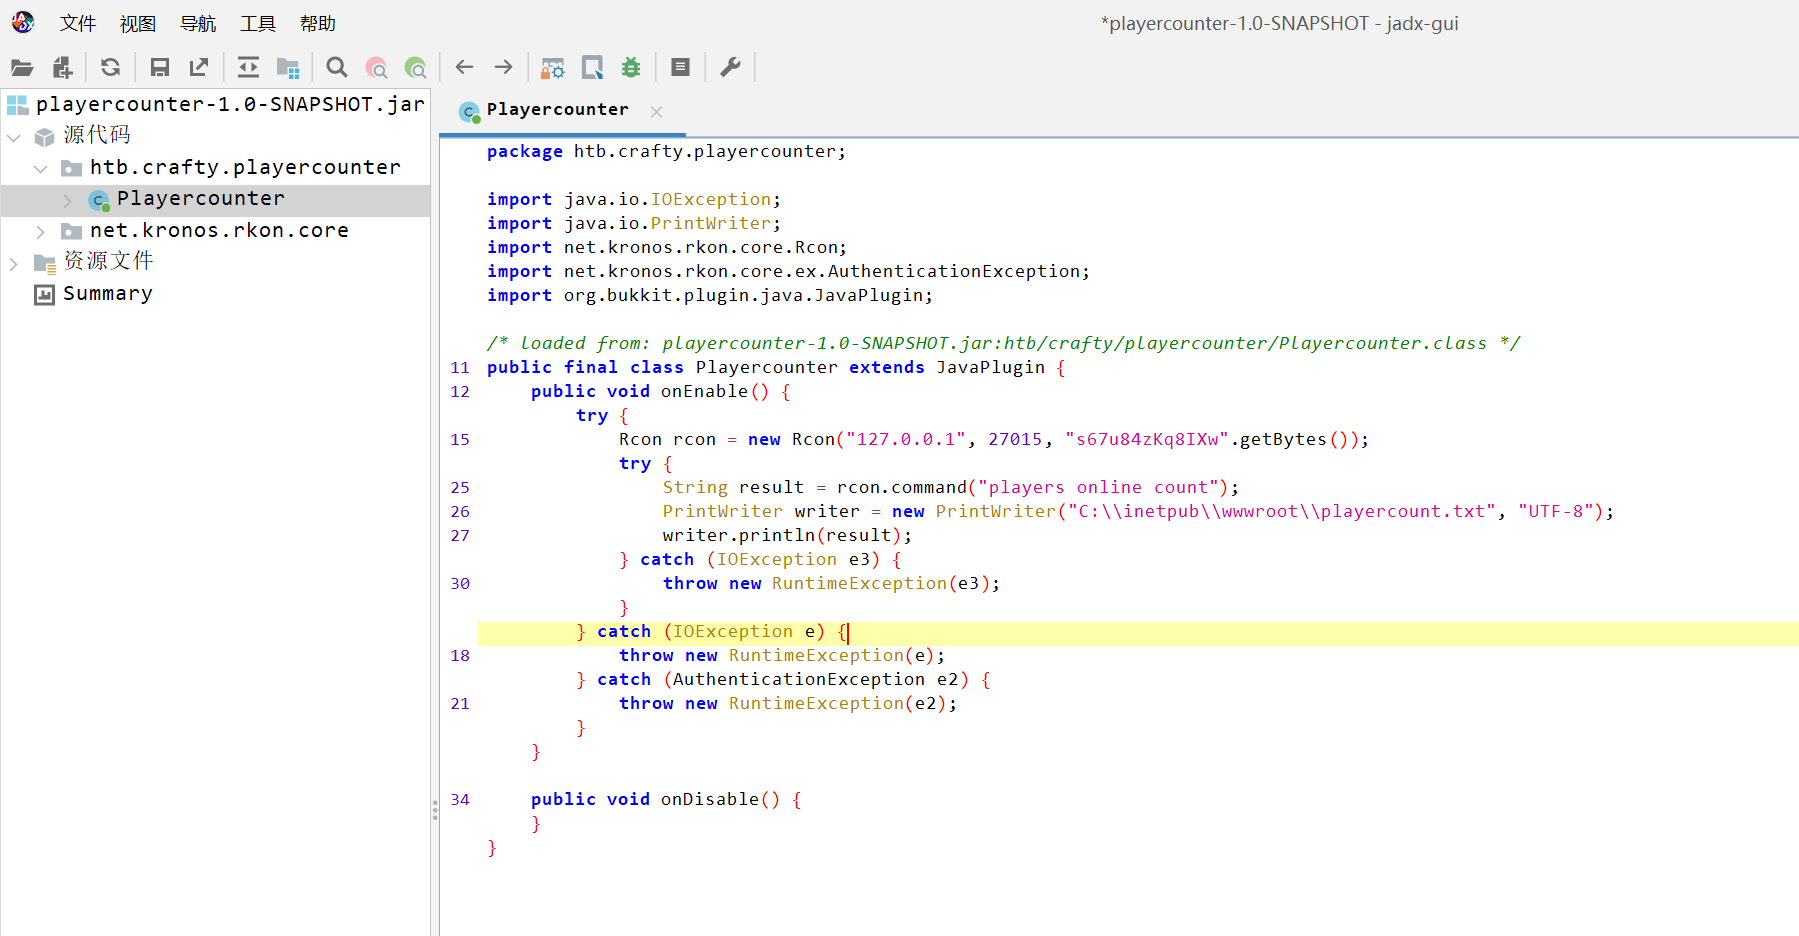The image size is (1799, 936).
Task: Click import org.bukkit.plugin.java.JavaPlugin line
Action: (x=710, y=295)
